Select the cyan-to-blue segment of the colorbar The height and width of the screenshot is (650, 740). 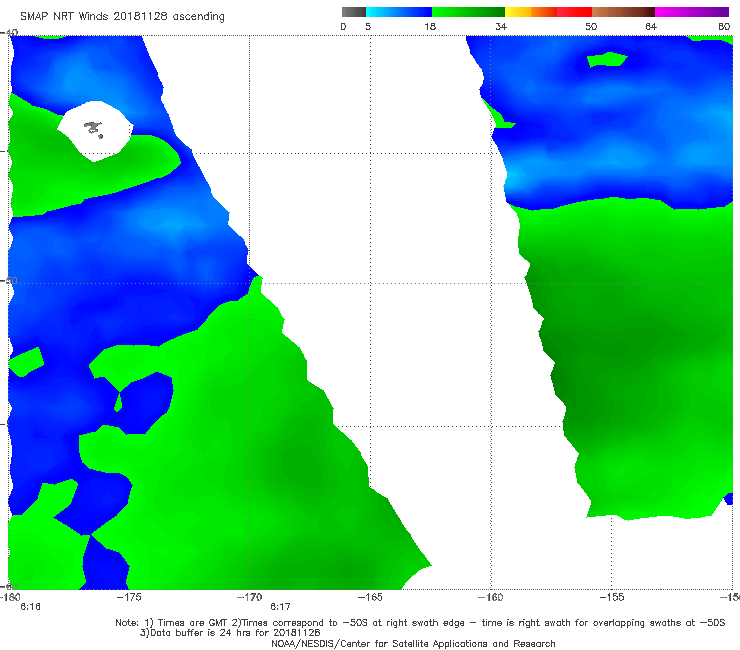click(399, 12)
